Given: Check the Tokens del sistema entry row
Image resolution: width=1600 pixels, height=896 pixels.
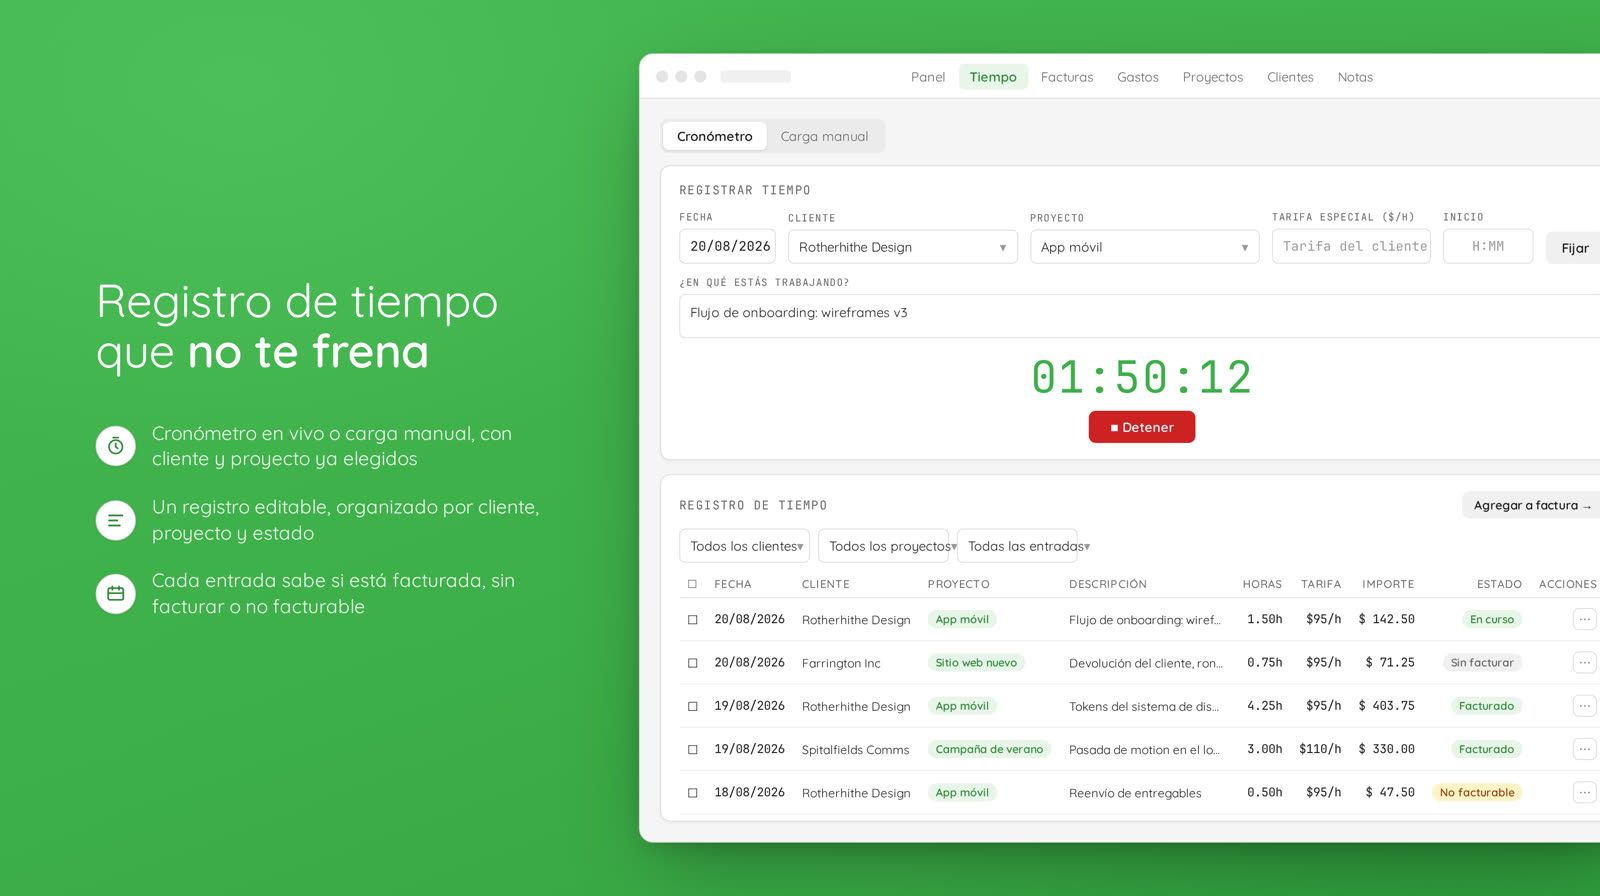Looking at the screenshot, I should pos(692,706).
